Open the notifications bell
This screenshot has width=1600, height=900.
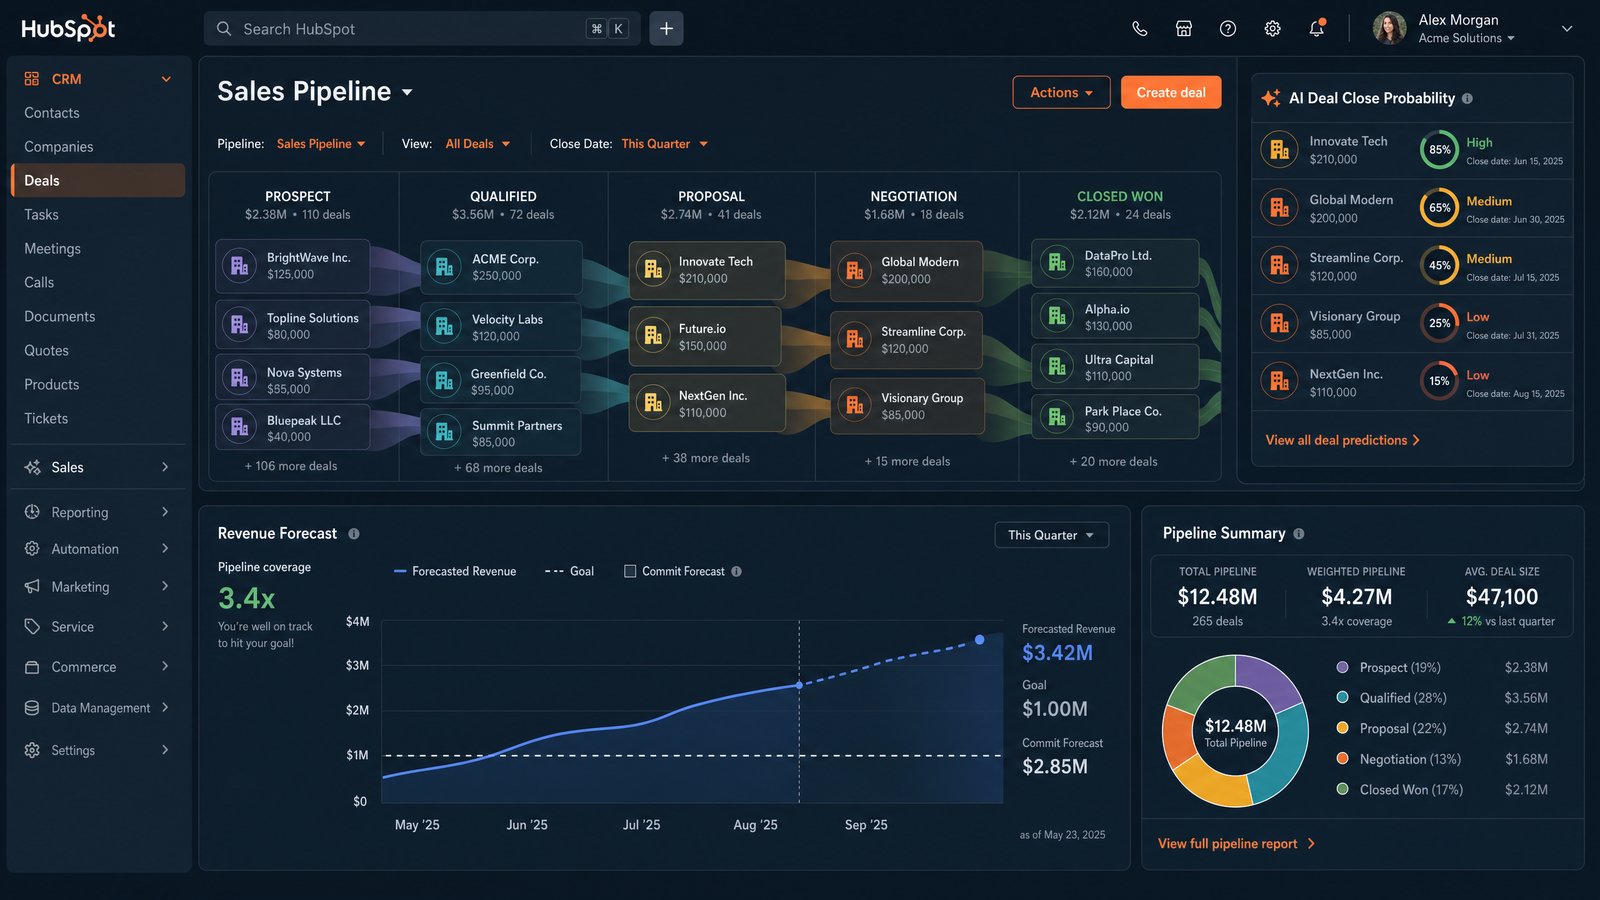coord(1317,28)
